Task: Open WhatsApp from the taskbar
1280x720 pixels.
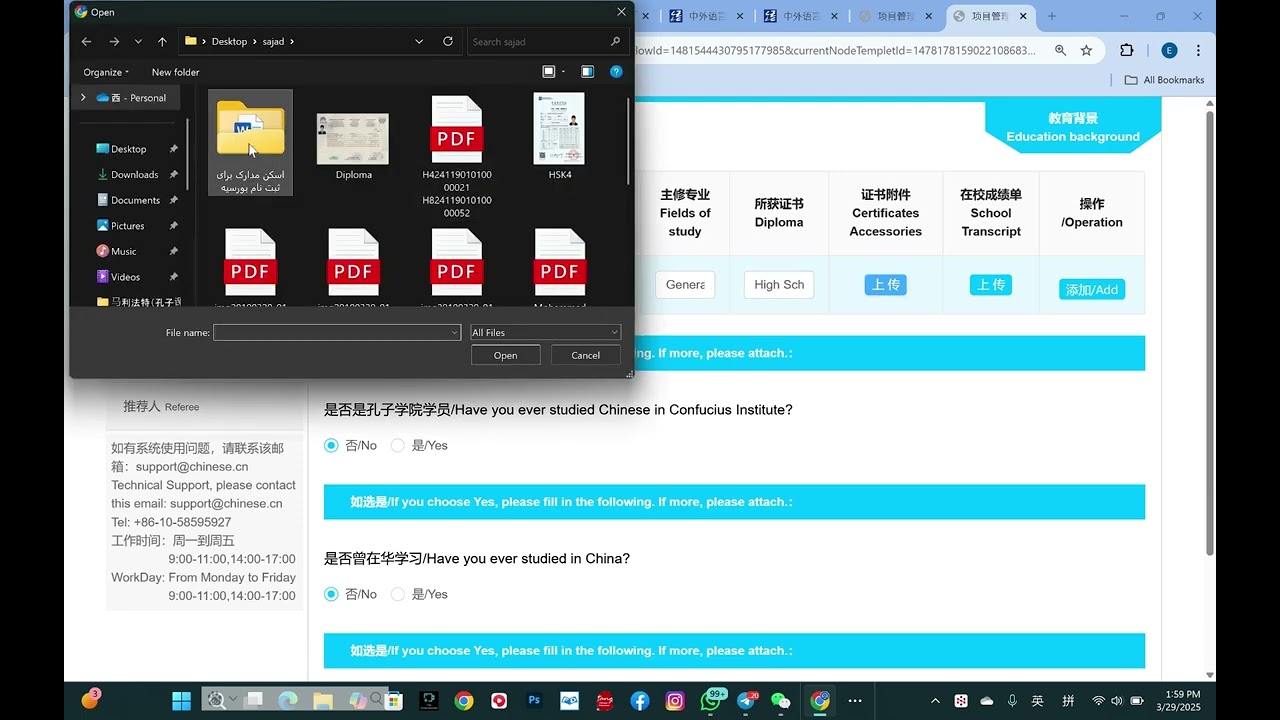Action: [x=711, y=700]
